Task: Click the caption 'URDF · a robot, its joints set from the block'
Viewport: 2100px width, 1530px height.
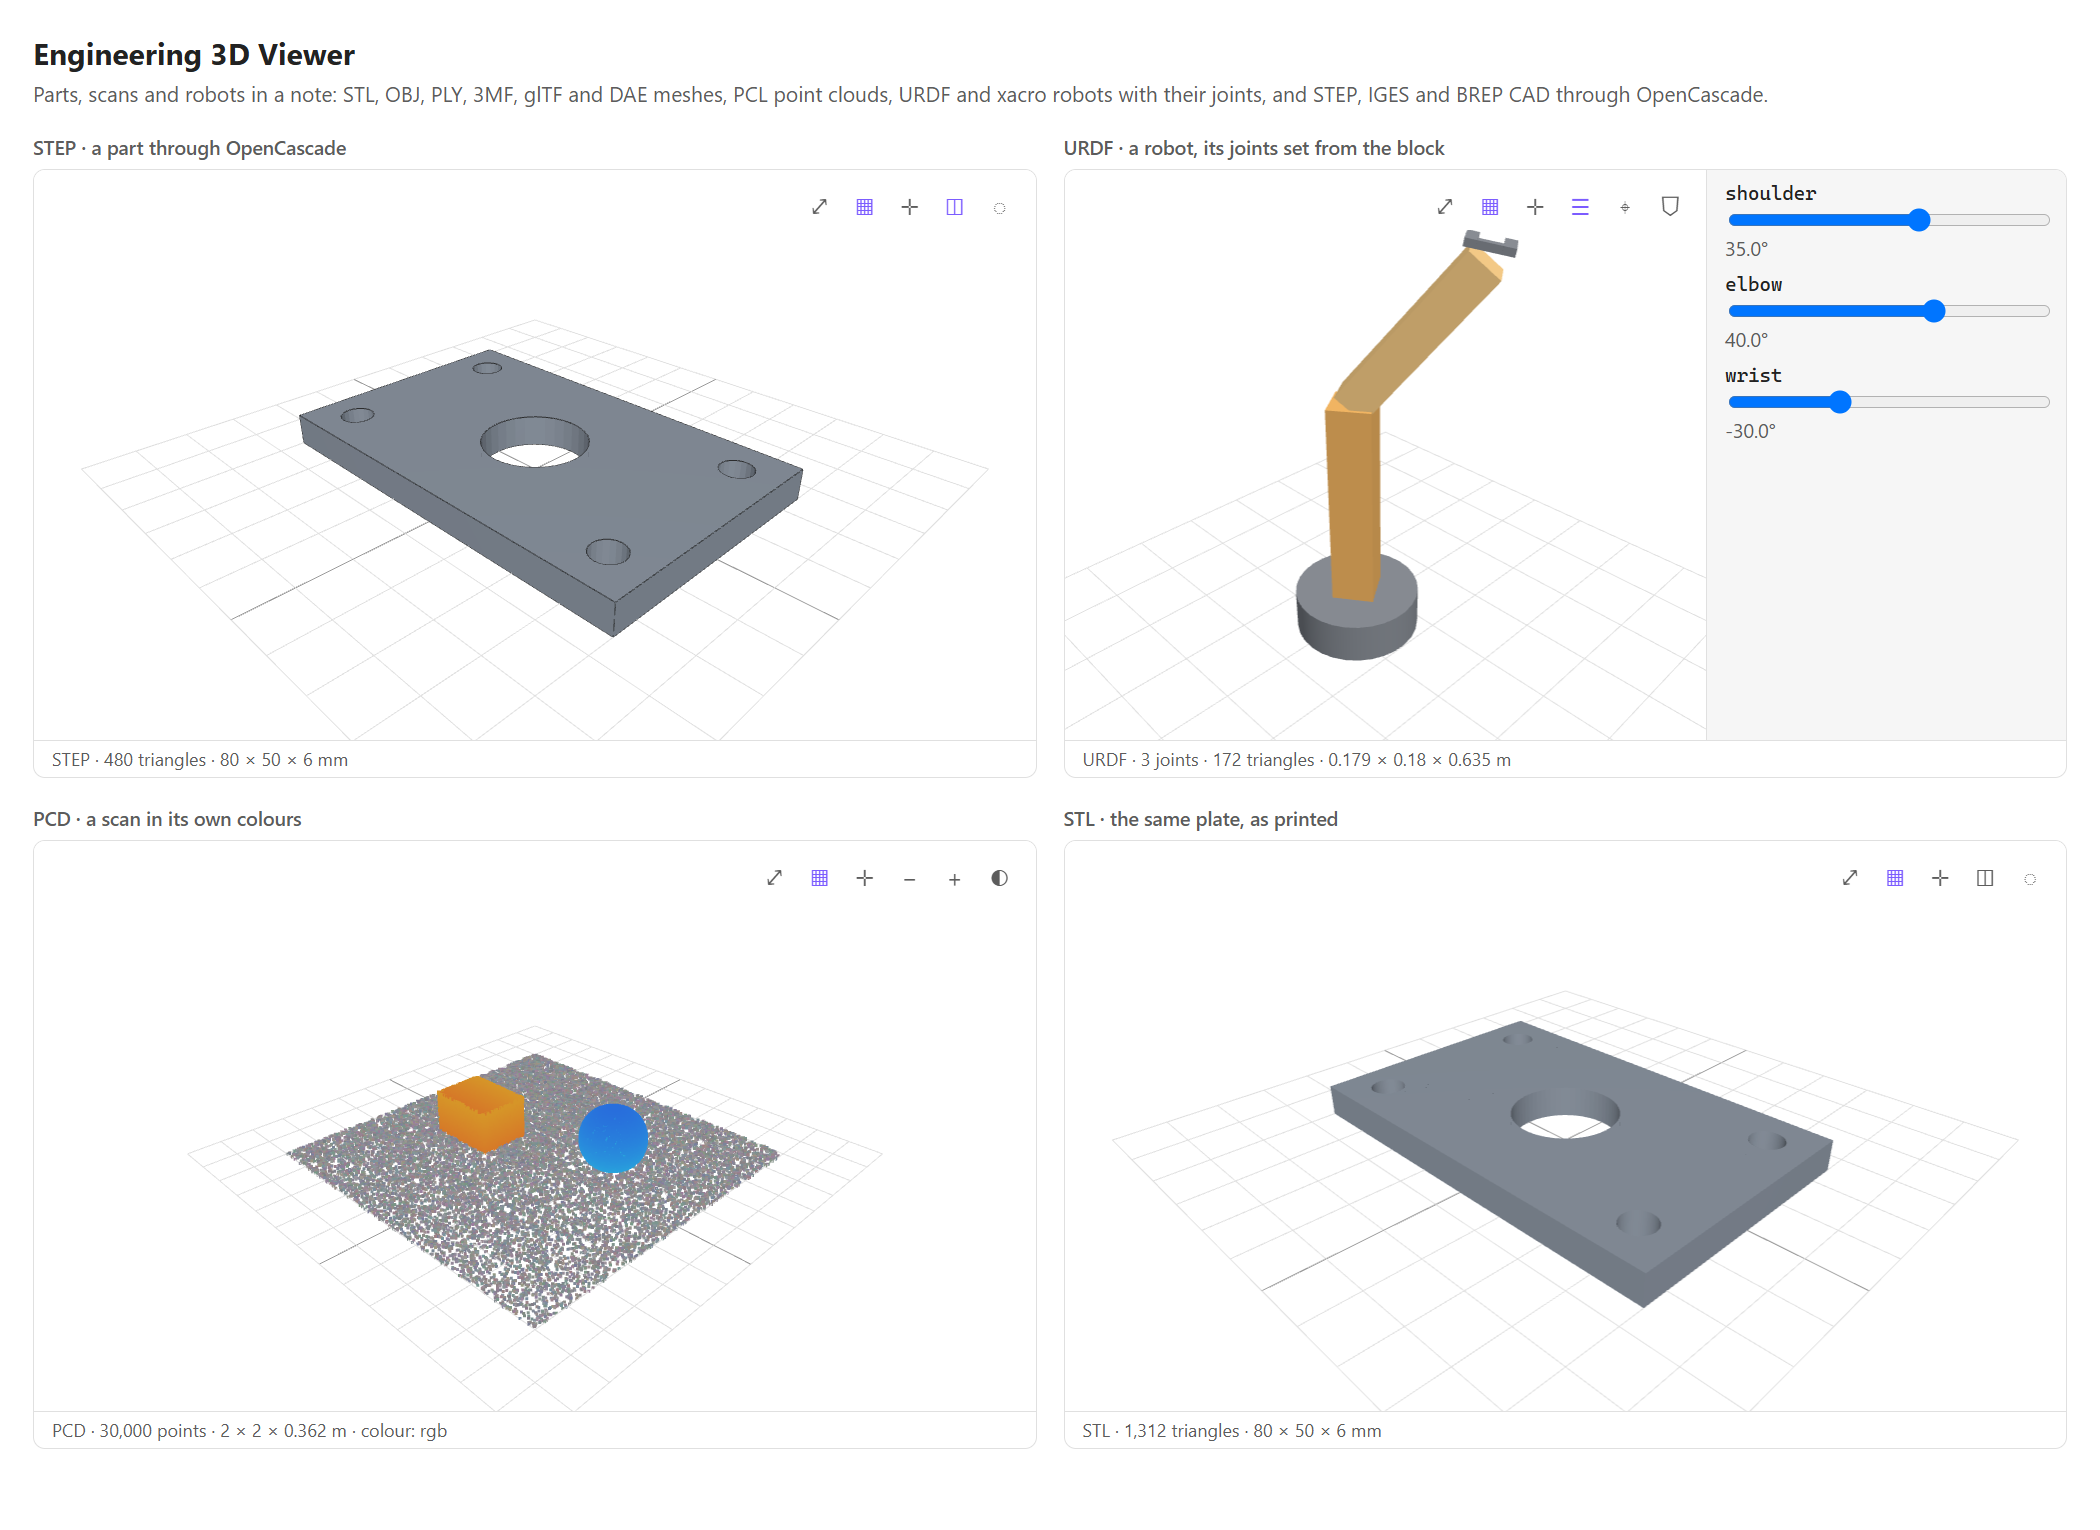Action: click(1254, 148)
